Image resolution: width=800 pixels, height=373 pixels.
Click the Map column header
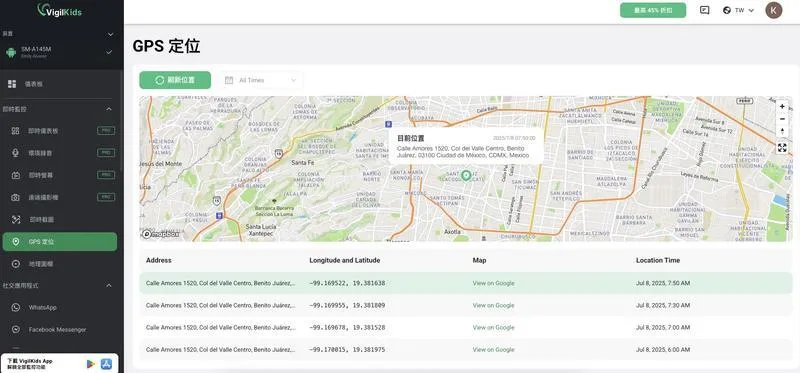[479, 260]
